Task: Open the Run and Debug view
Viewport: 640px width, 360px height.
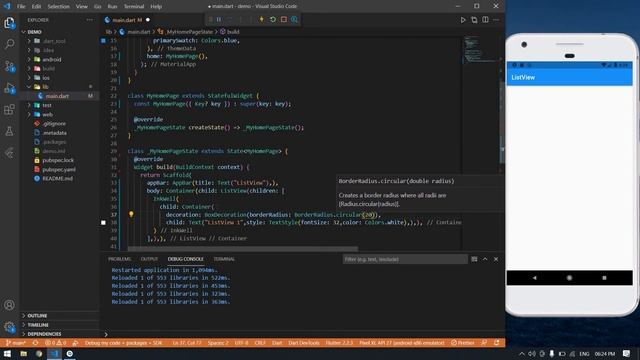Action: (x=9, y=88)
